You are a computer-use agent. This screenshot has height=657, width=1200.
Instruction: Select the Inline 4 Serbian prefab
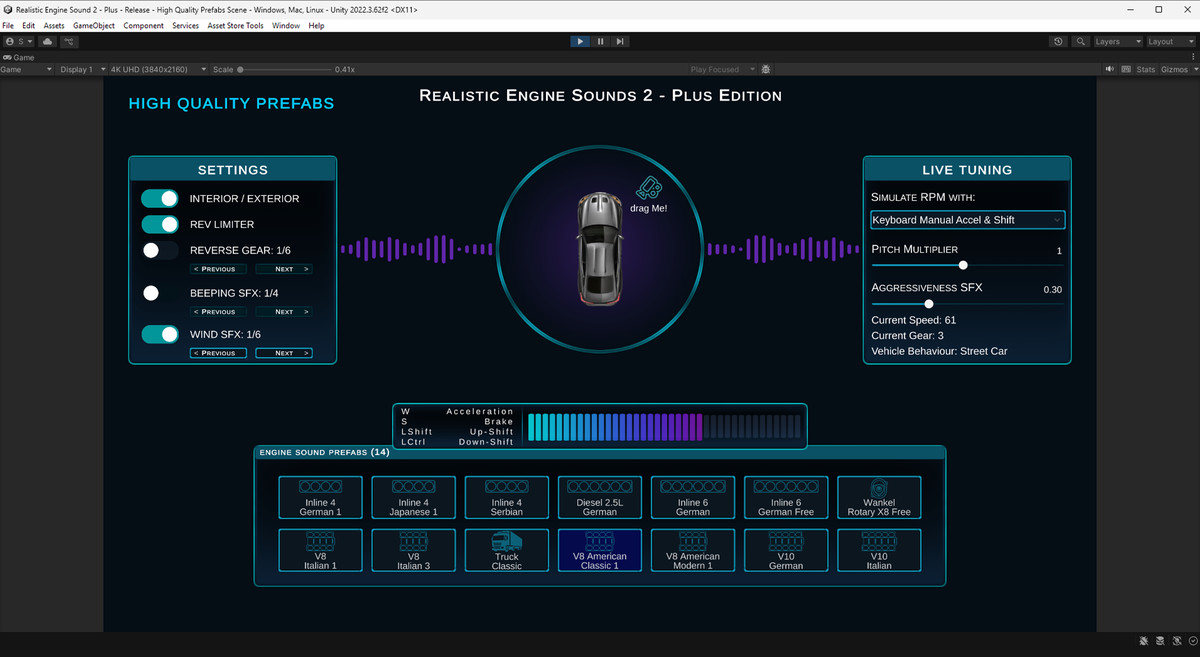pos(506,497)
